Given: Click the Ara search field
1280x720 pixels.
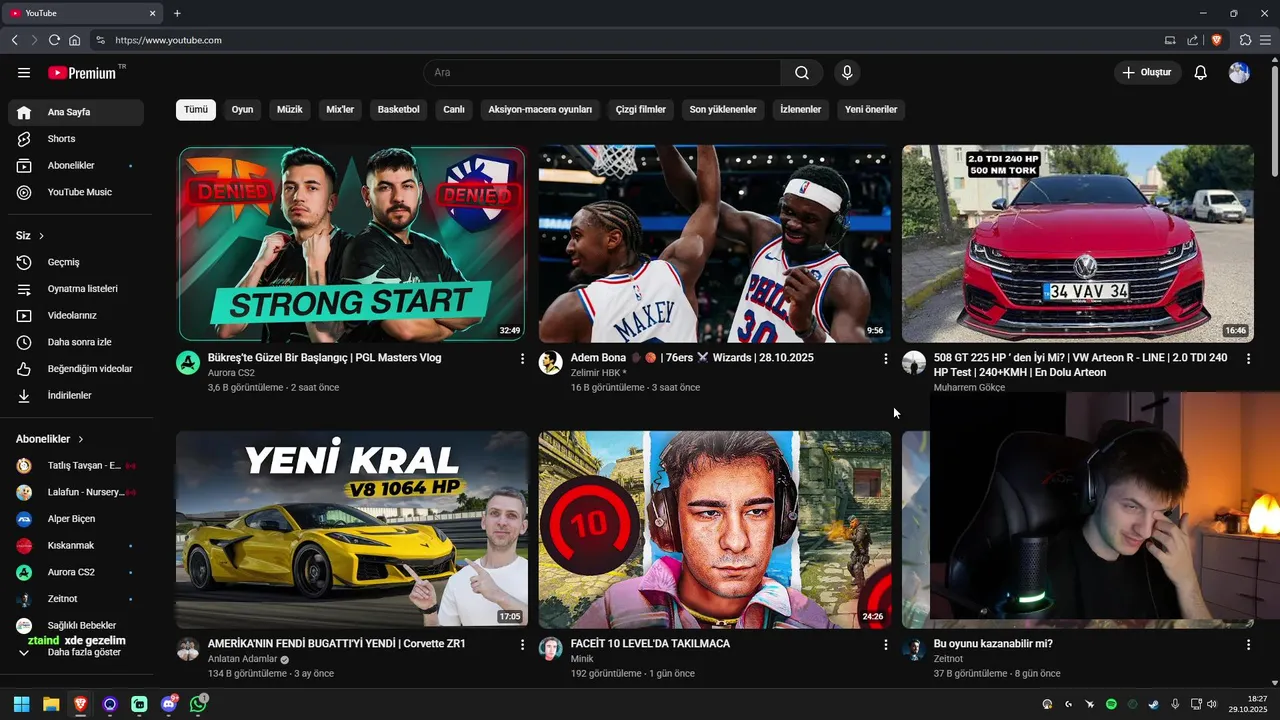Looking at the screenshot, I should [602, 72].
